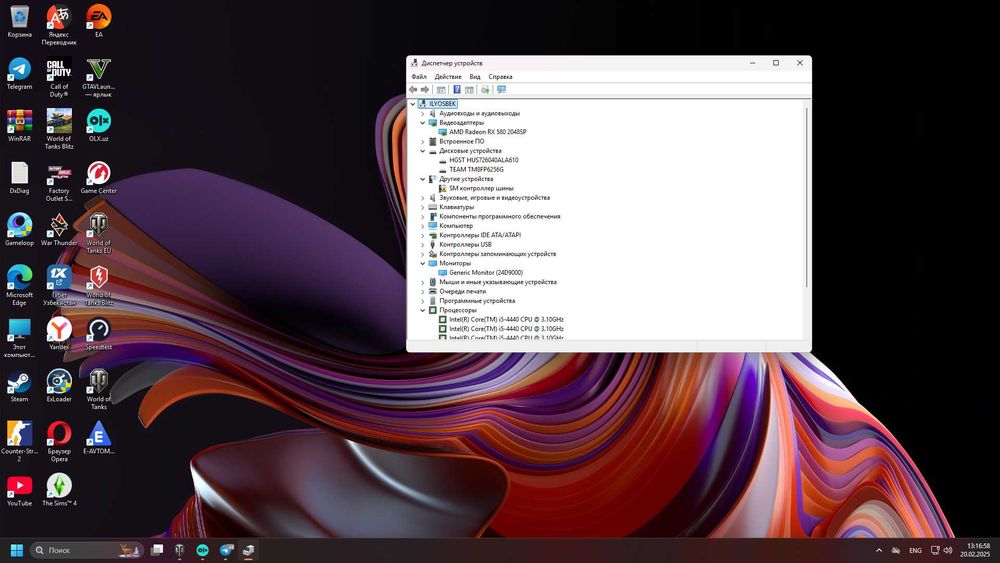1000x563 pixels.
Task: Open the Speedtest desktop icon
Action: tap(98, 331)
